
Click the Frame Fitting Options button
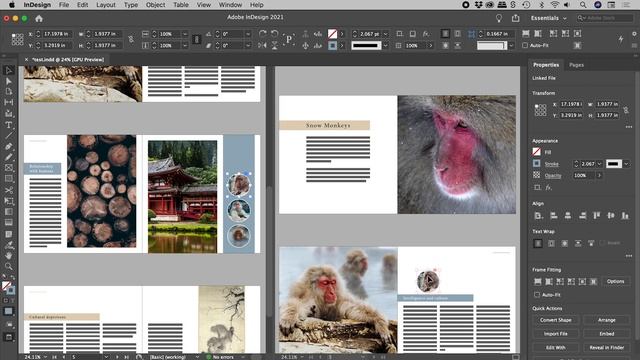click(x=615, y=282)
